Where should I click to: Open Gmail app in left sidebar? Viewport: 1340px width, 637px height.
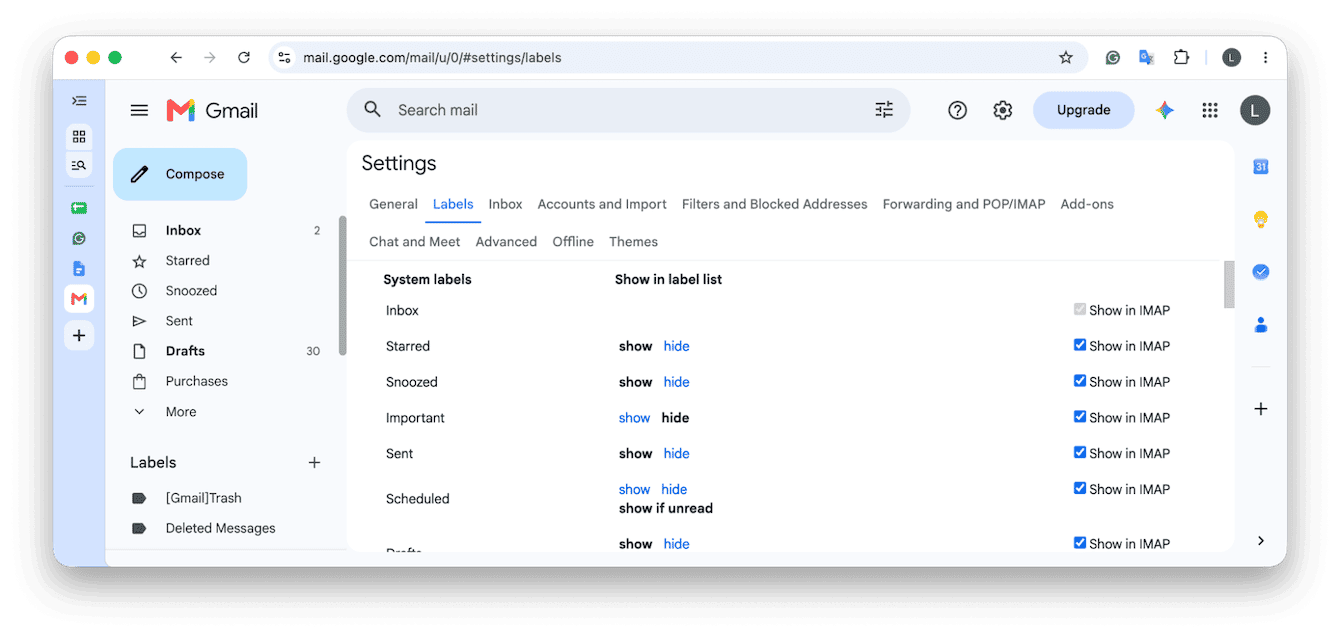click(x=79, y=299)
